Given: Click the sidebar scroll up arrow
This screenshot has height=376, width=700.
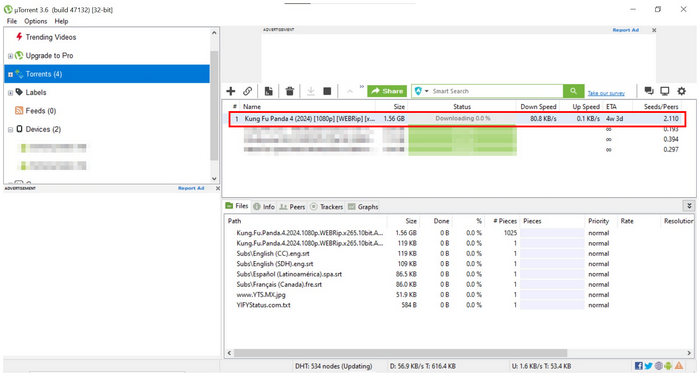Looking at the screenshot, I should tap(214, 33).
